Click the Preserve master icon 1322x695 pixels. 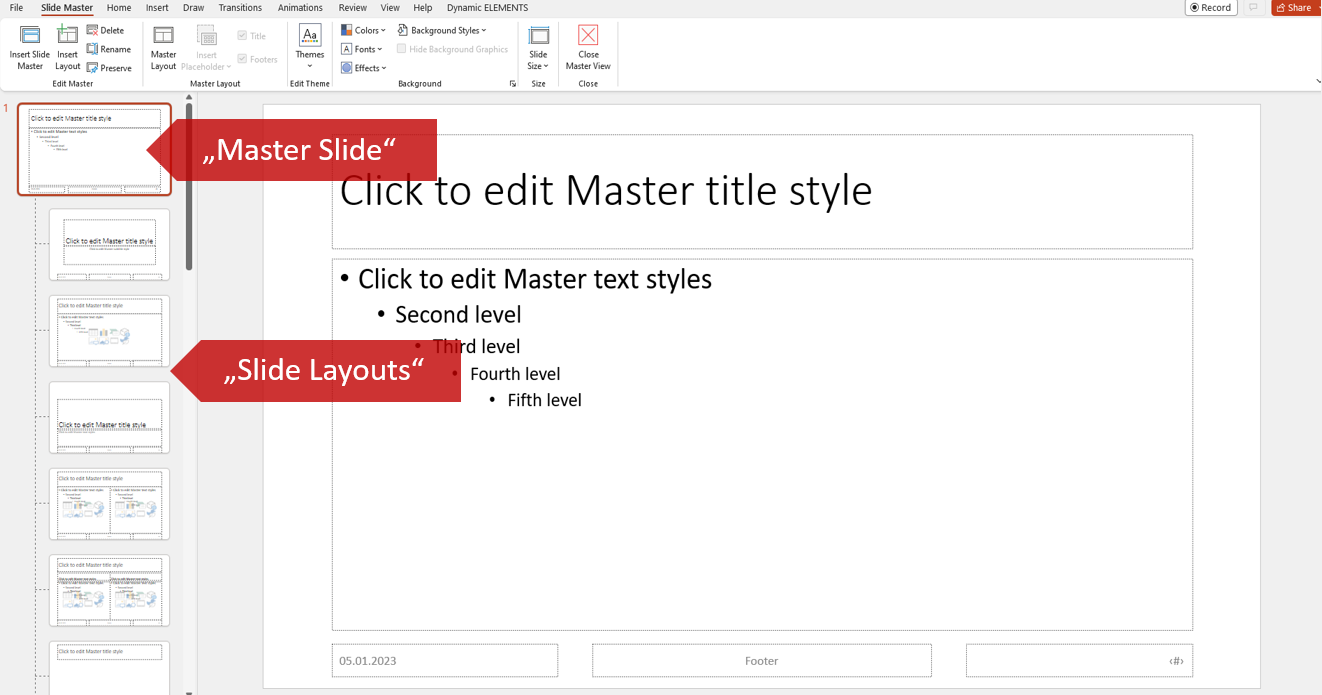click(x=92, y=68)
